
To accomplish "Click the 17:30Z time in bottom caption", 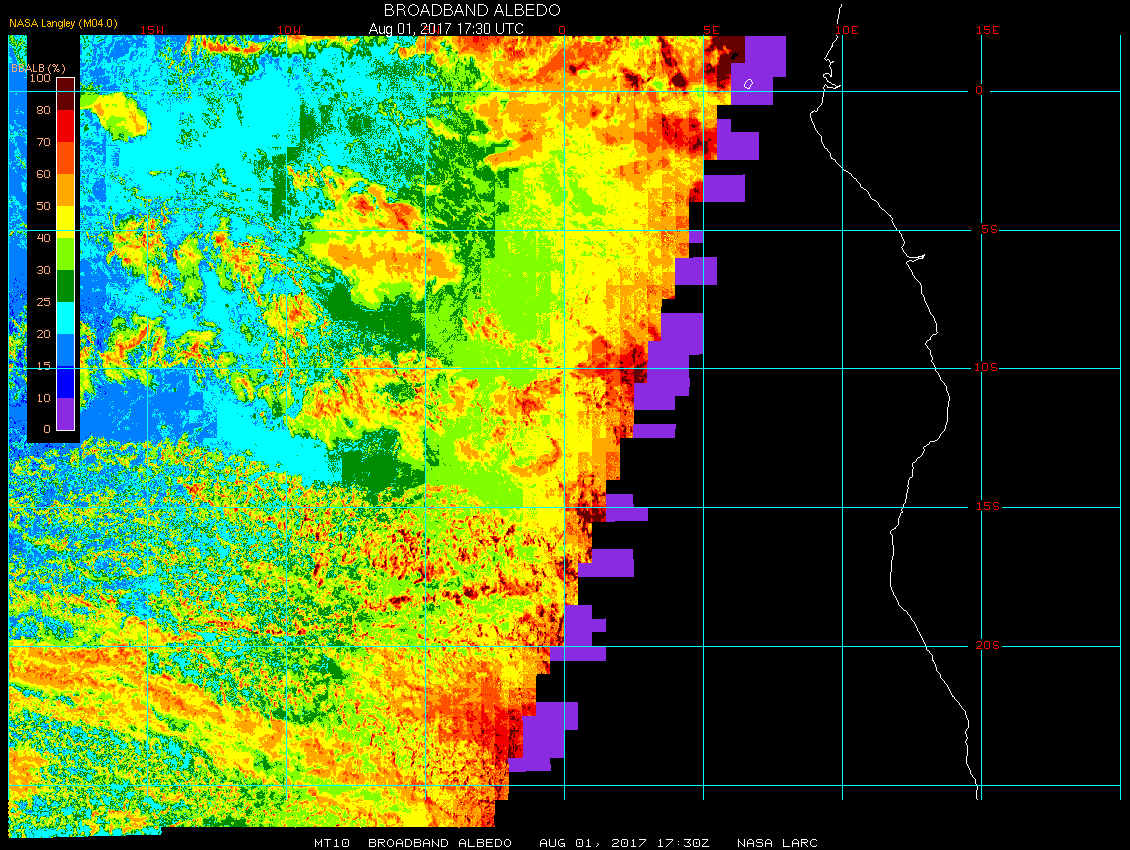I will (x=683, y=843).
